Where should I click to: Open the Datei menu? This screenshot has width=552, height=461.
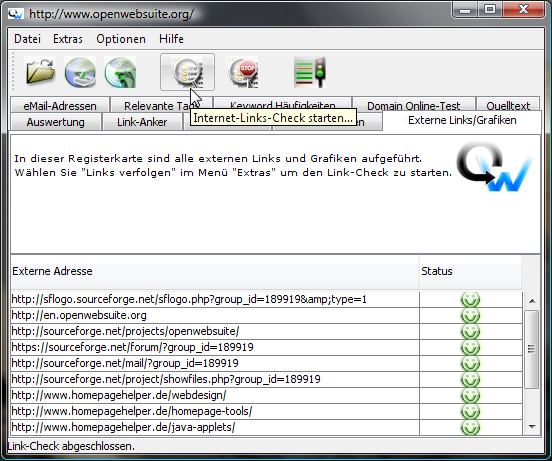click(x=27, y=39)
